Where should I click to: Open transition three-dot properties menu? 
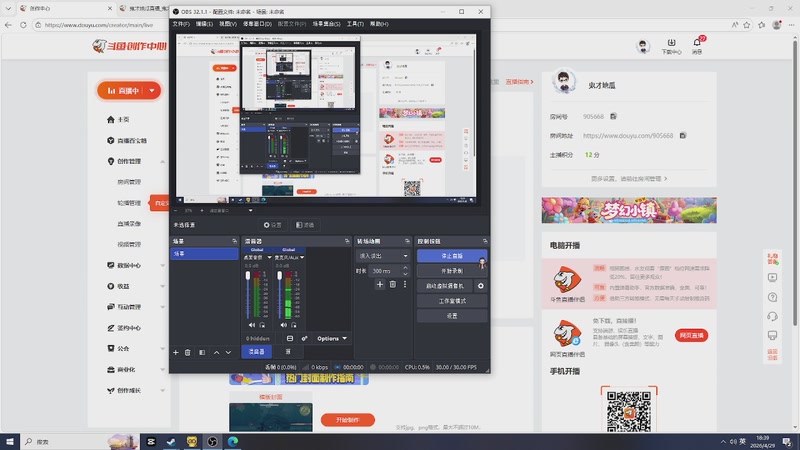pyautogui.click(x=405, y=284)
